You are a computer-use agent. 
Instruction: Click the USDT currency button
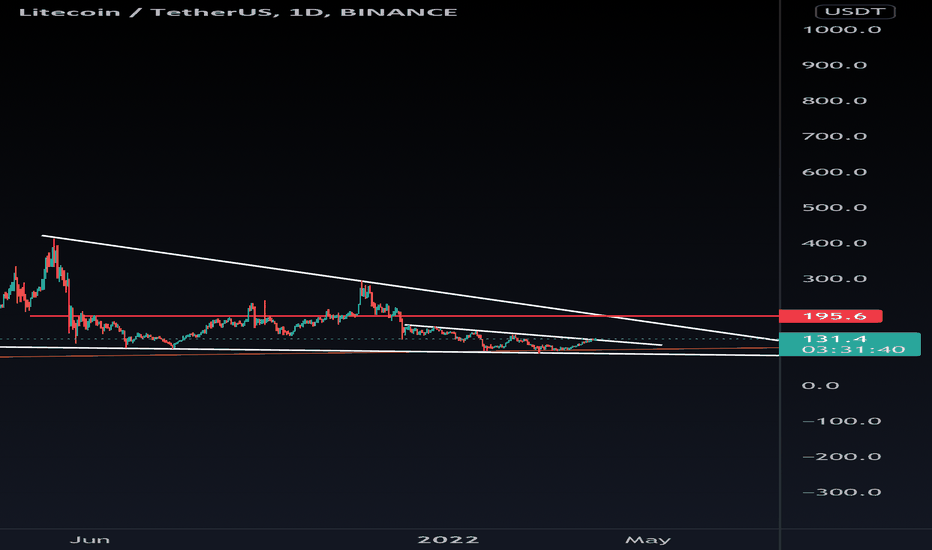(x=855, y=11)
